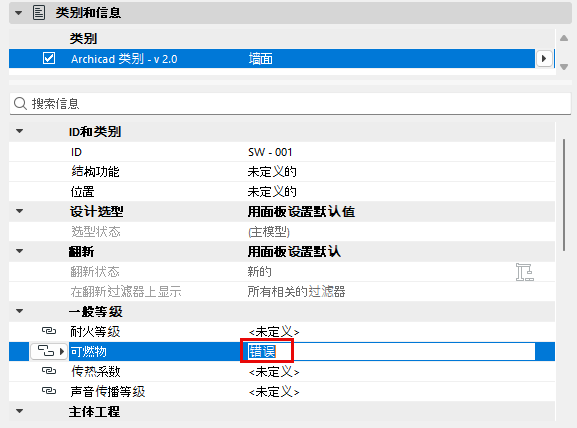
Task: Select the 可燃物 property name
Action: click(x=89, y=351)
